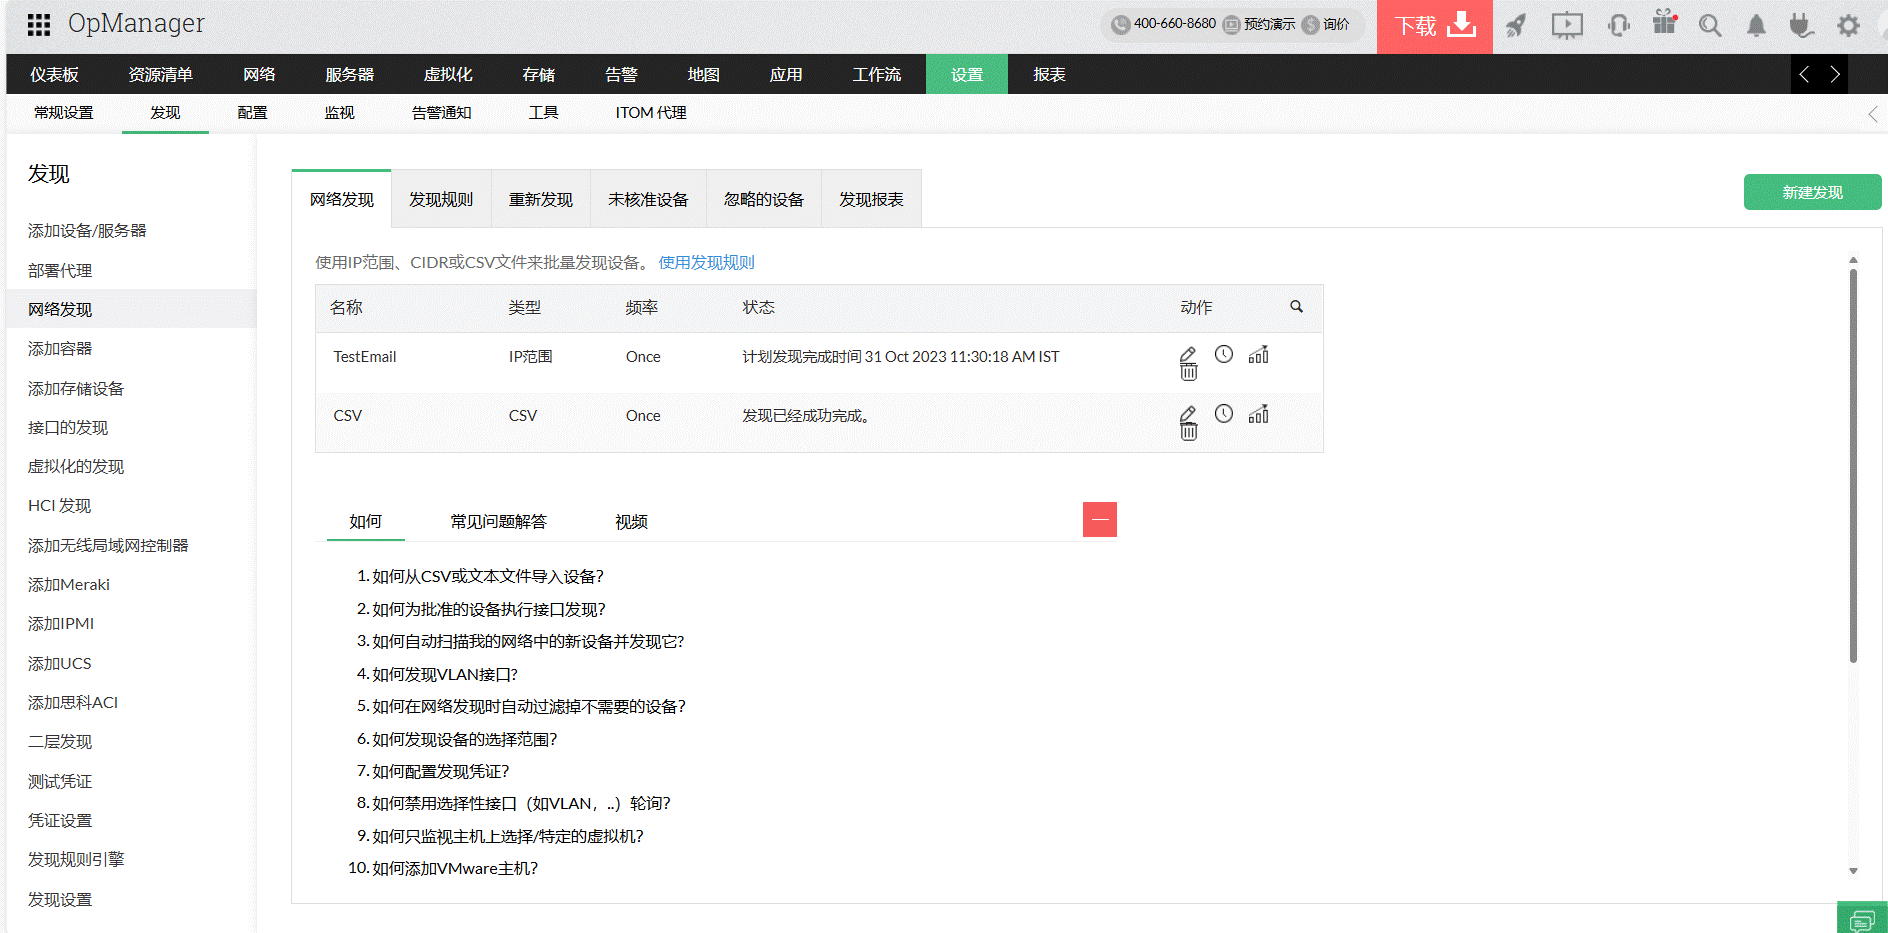Select 添加设备/服务器 in the sidebar
Viewport: 1888px width, 933px height.
87,229
